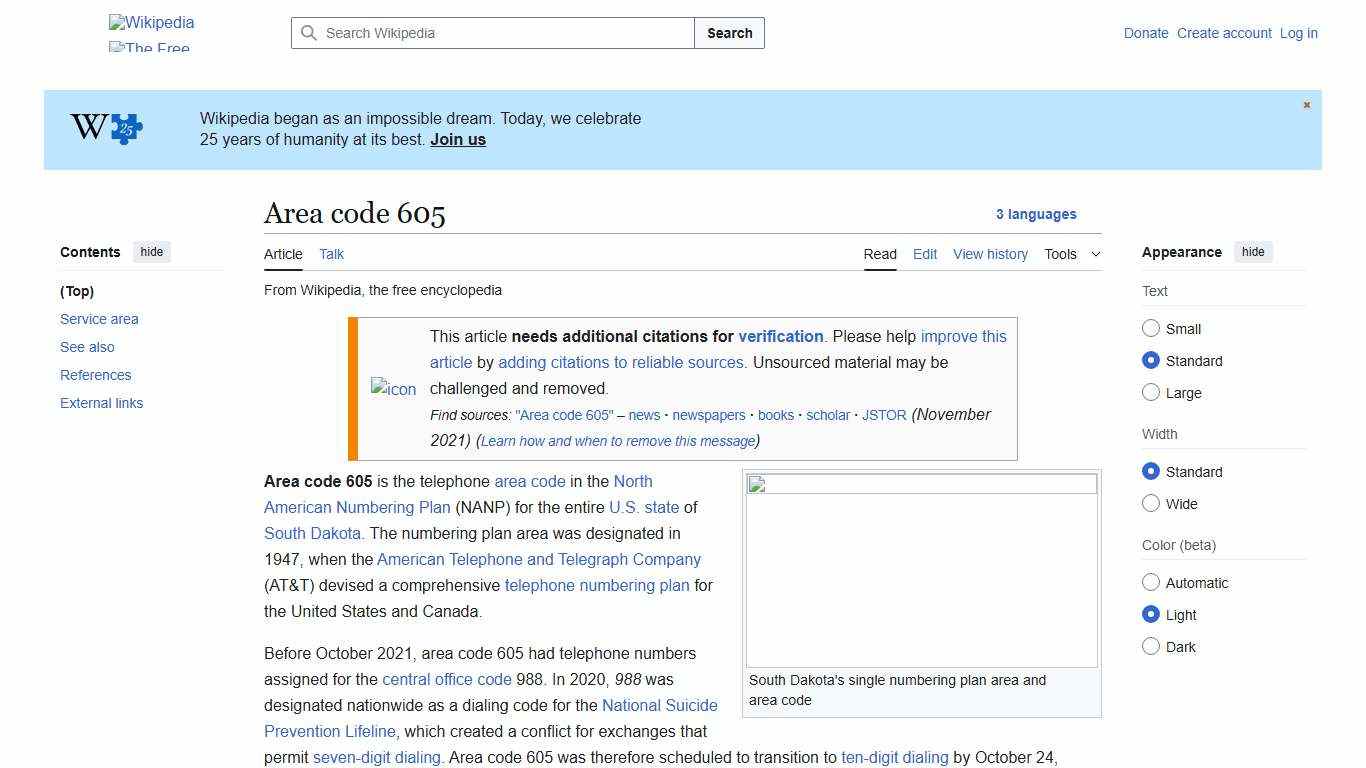Dismiss the anniversary banner with the × icon
Image resolution: width=1366 pixels, height=768 pixels.
[x=1306, y=104]
